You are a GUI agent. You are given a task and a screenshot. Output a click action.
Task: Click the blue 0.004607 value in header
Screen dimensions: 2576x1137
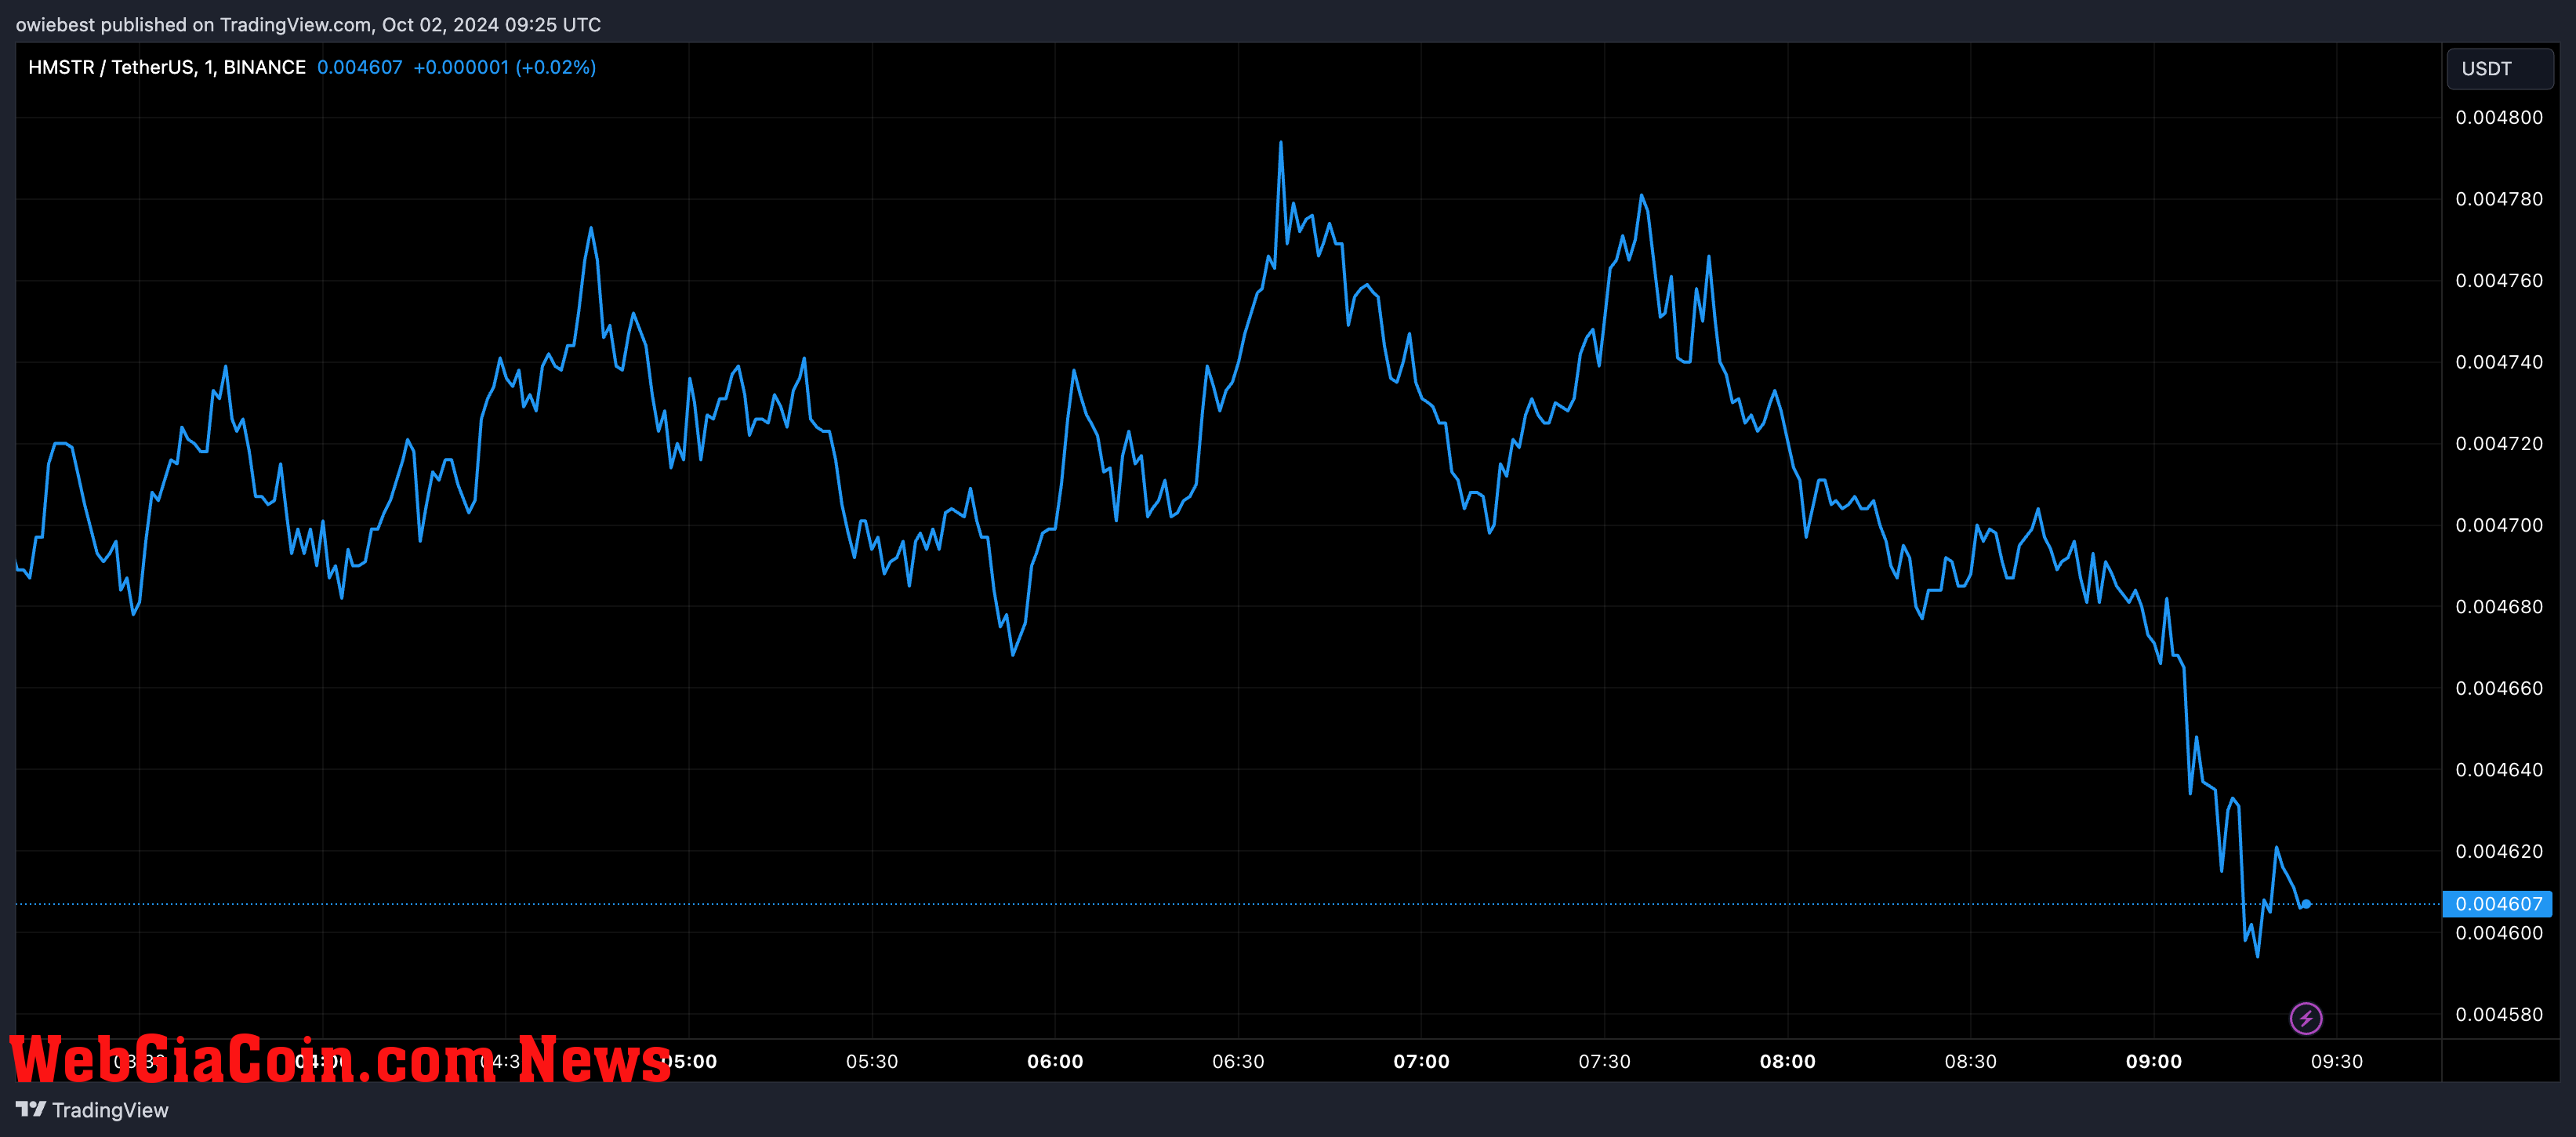pos(360,67)
